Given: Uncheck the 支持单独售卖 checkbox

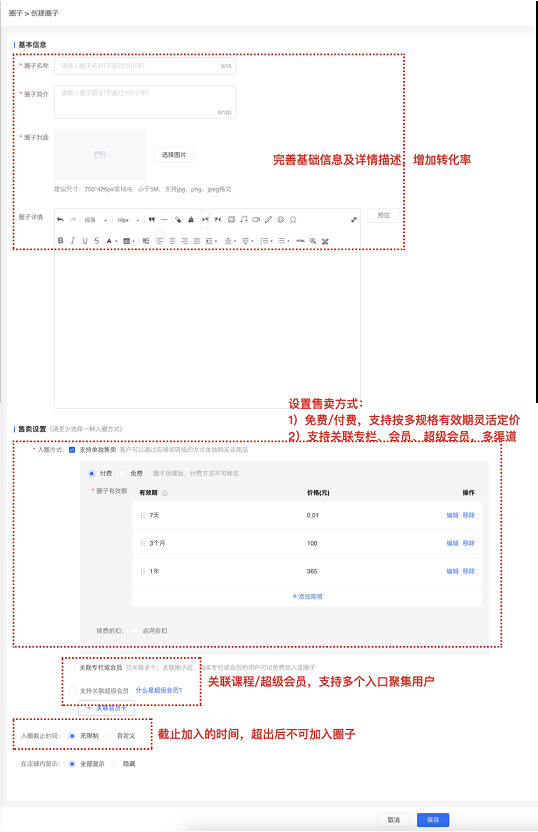Looking at the screenshot, I should click(72, 450).
